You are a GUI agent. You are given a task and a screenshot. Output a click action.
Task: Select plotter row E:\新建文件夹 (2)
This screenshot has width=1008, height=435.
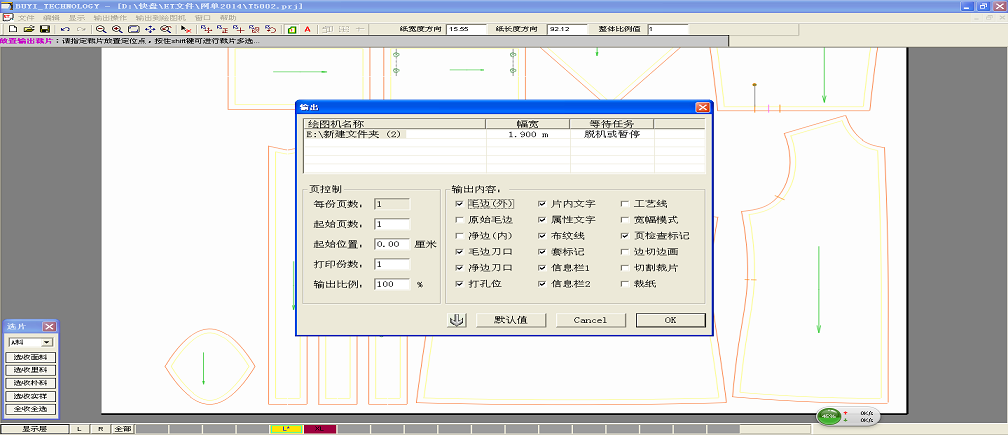(x=504, y=134)
